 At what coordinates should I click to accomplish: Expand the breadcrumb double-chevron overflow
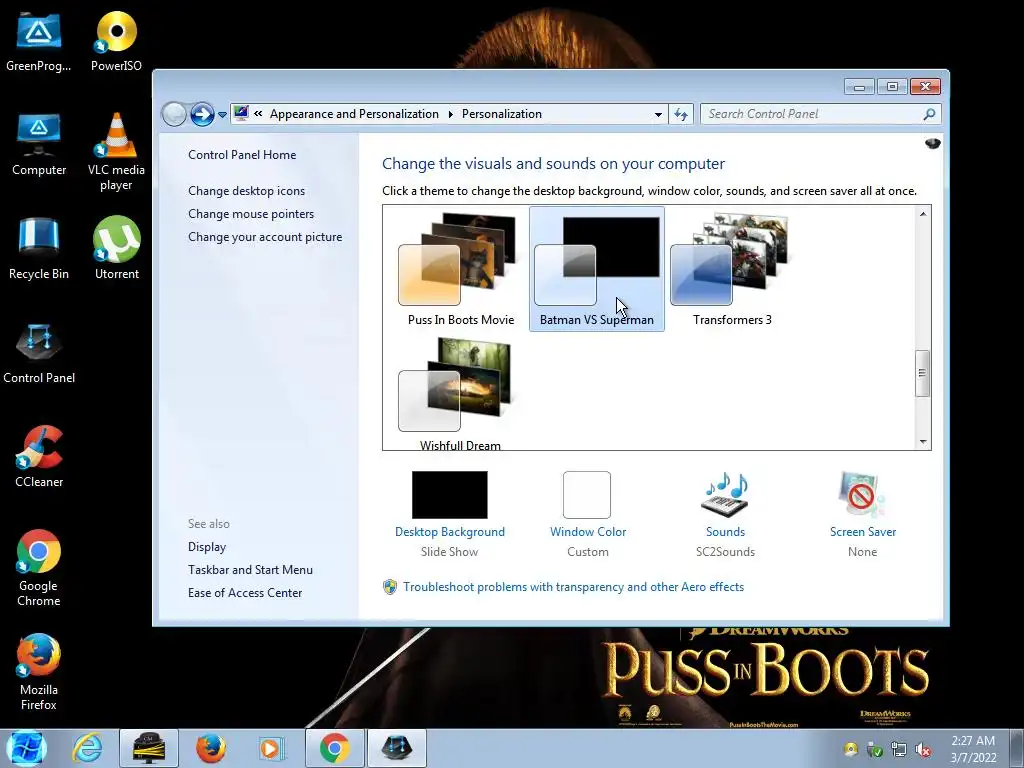coord(258,114)
